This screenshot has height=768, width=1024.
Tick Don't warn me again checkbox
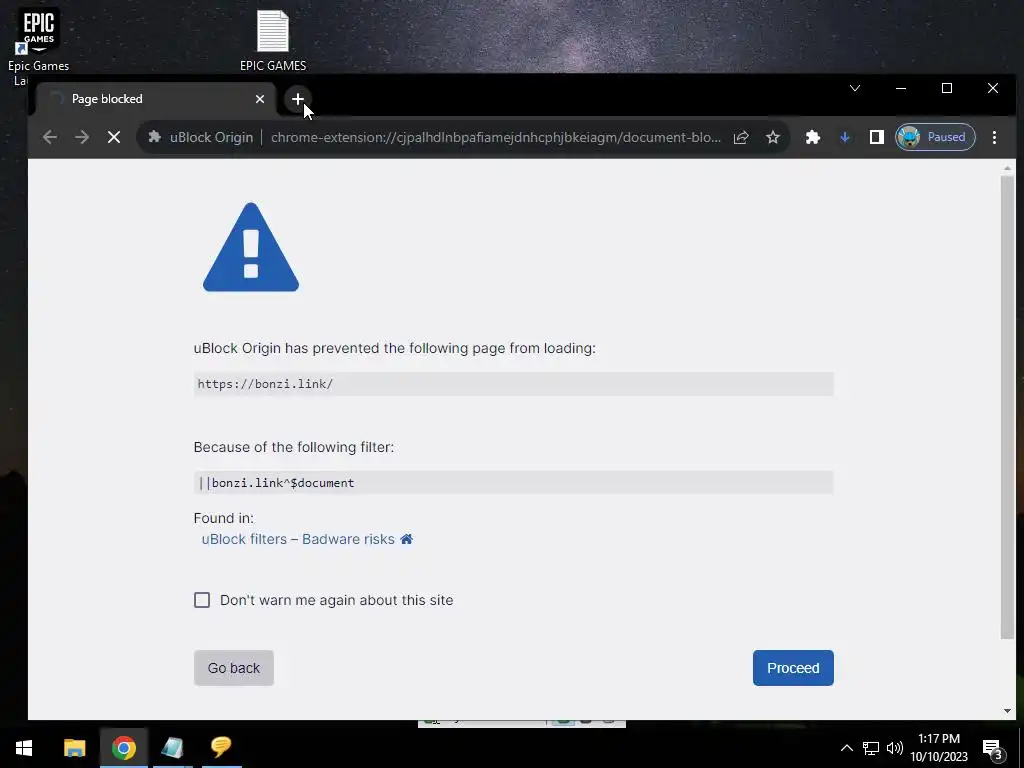click(x=202, y=600)
